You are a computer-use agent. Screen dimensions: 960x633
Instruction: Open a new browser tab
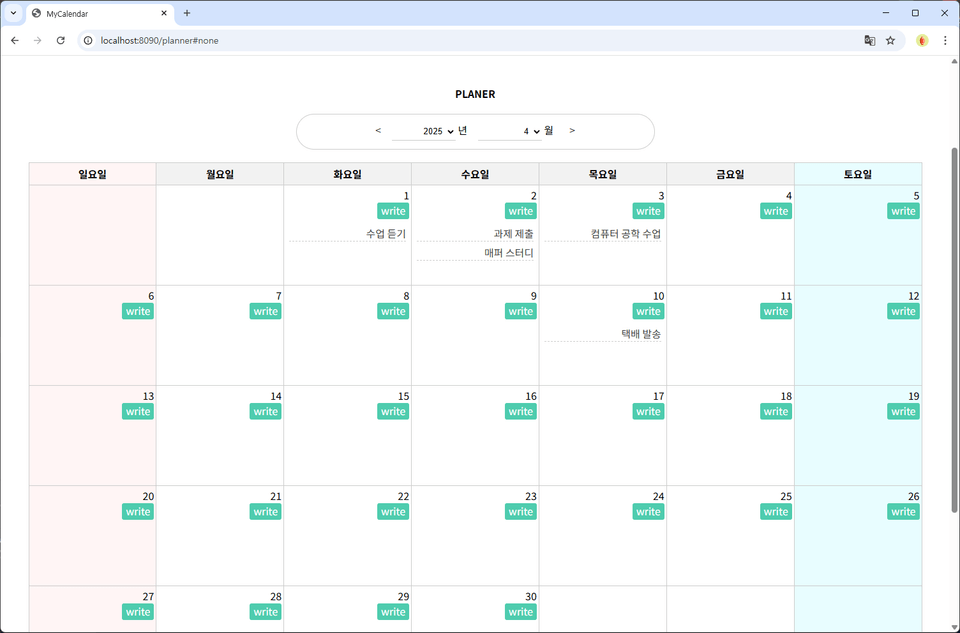click(187, 13)
